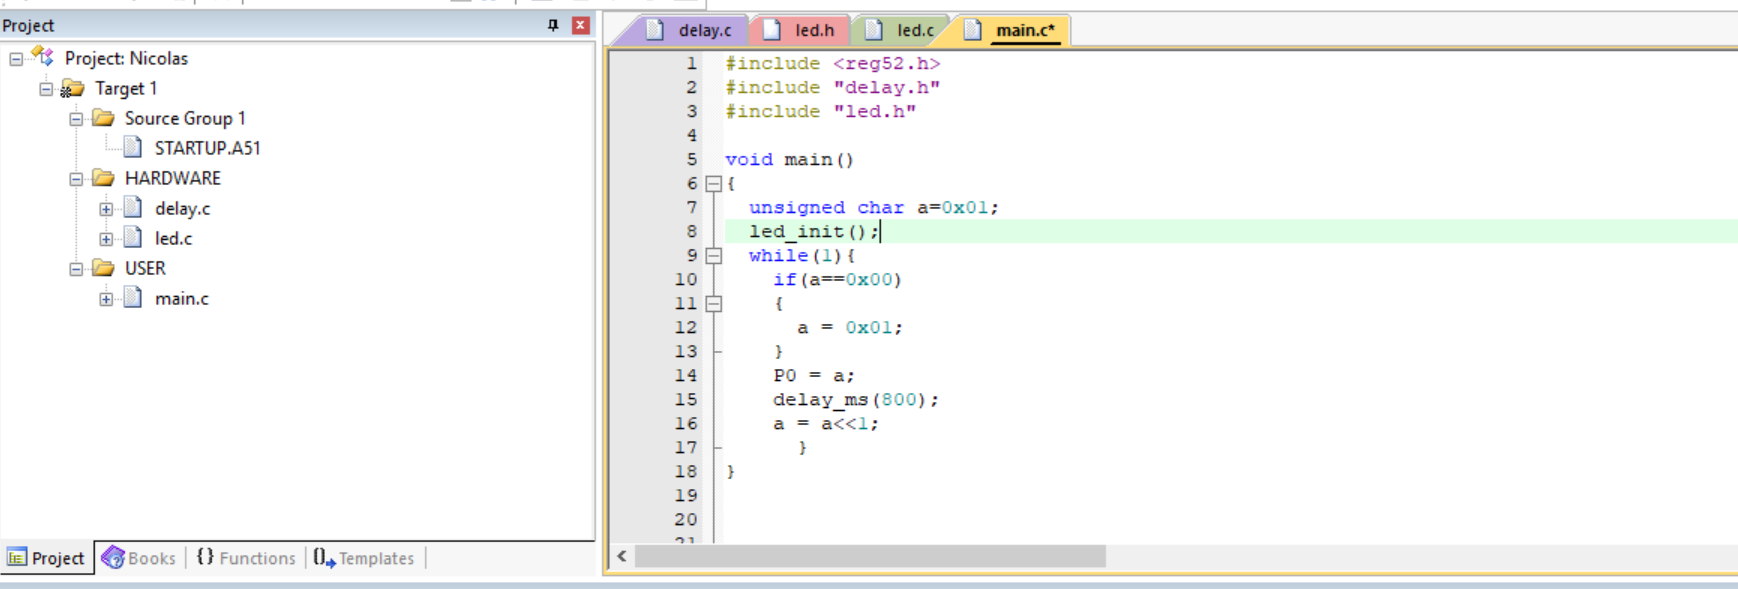Select the led.c file icon in the project tree

click(x=133, y=238)
